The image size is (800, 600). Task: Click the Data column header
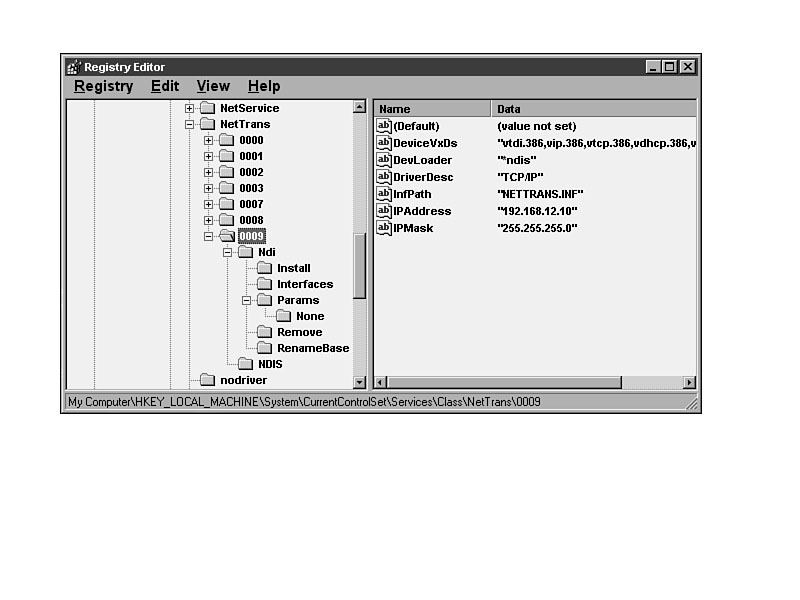(x=590, y=108)
